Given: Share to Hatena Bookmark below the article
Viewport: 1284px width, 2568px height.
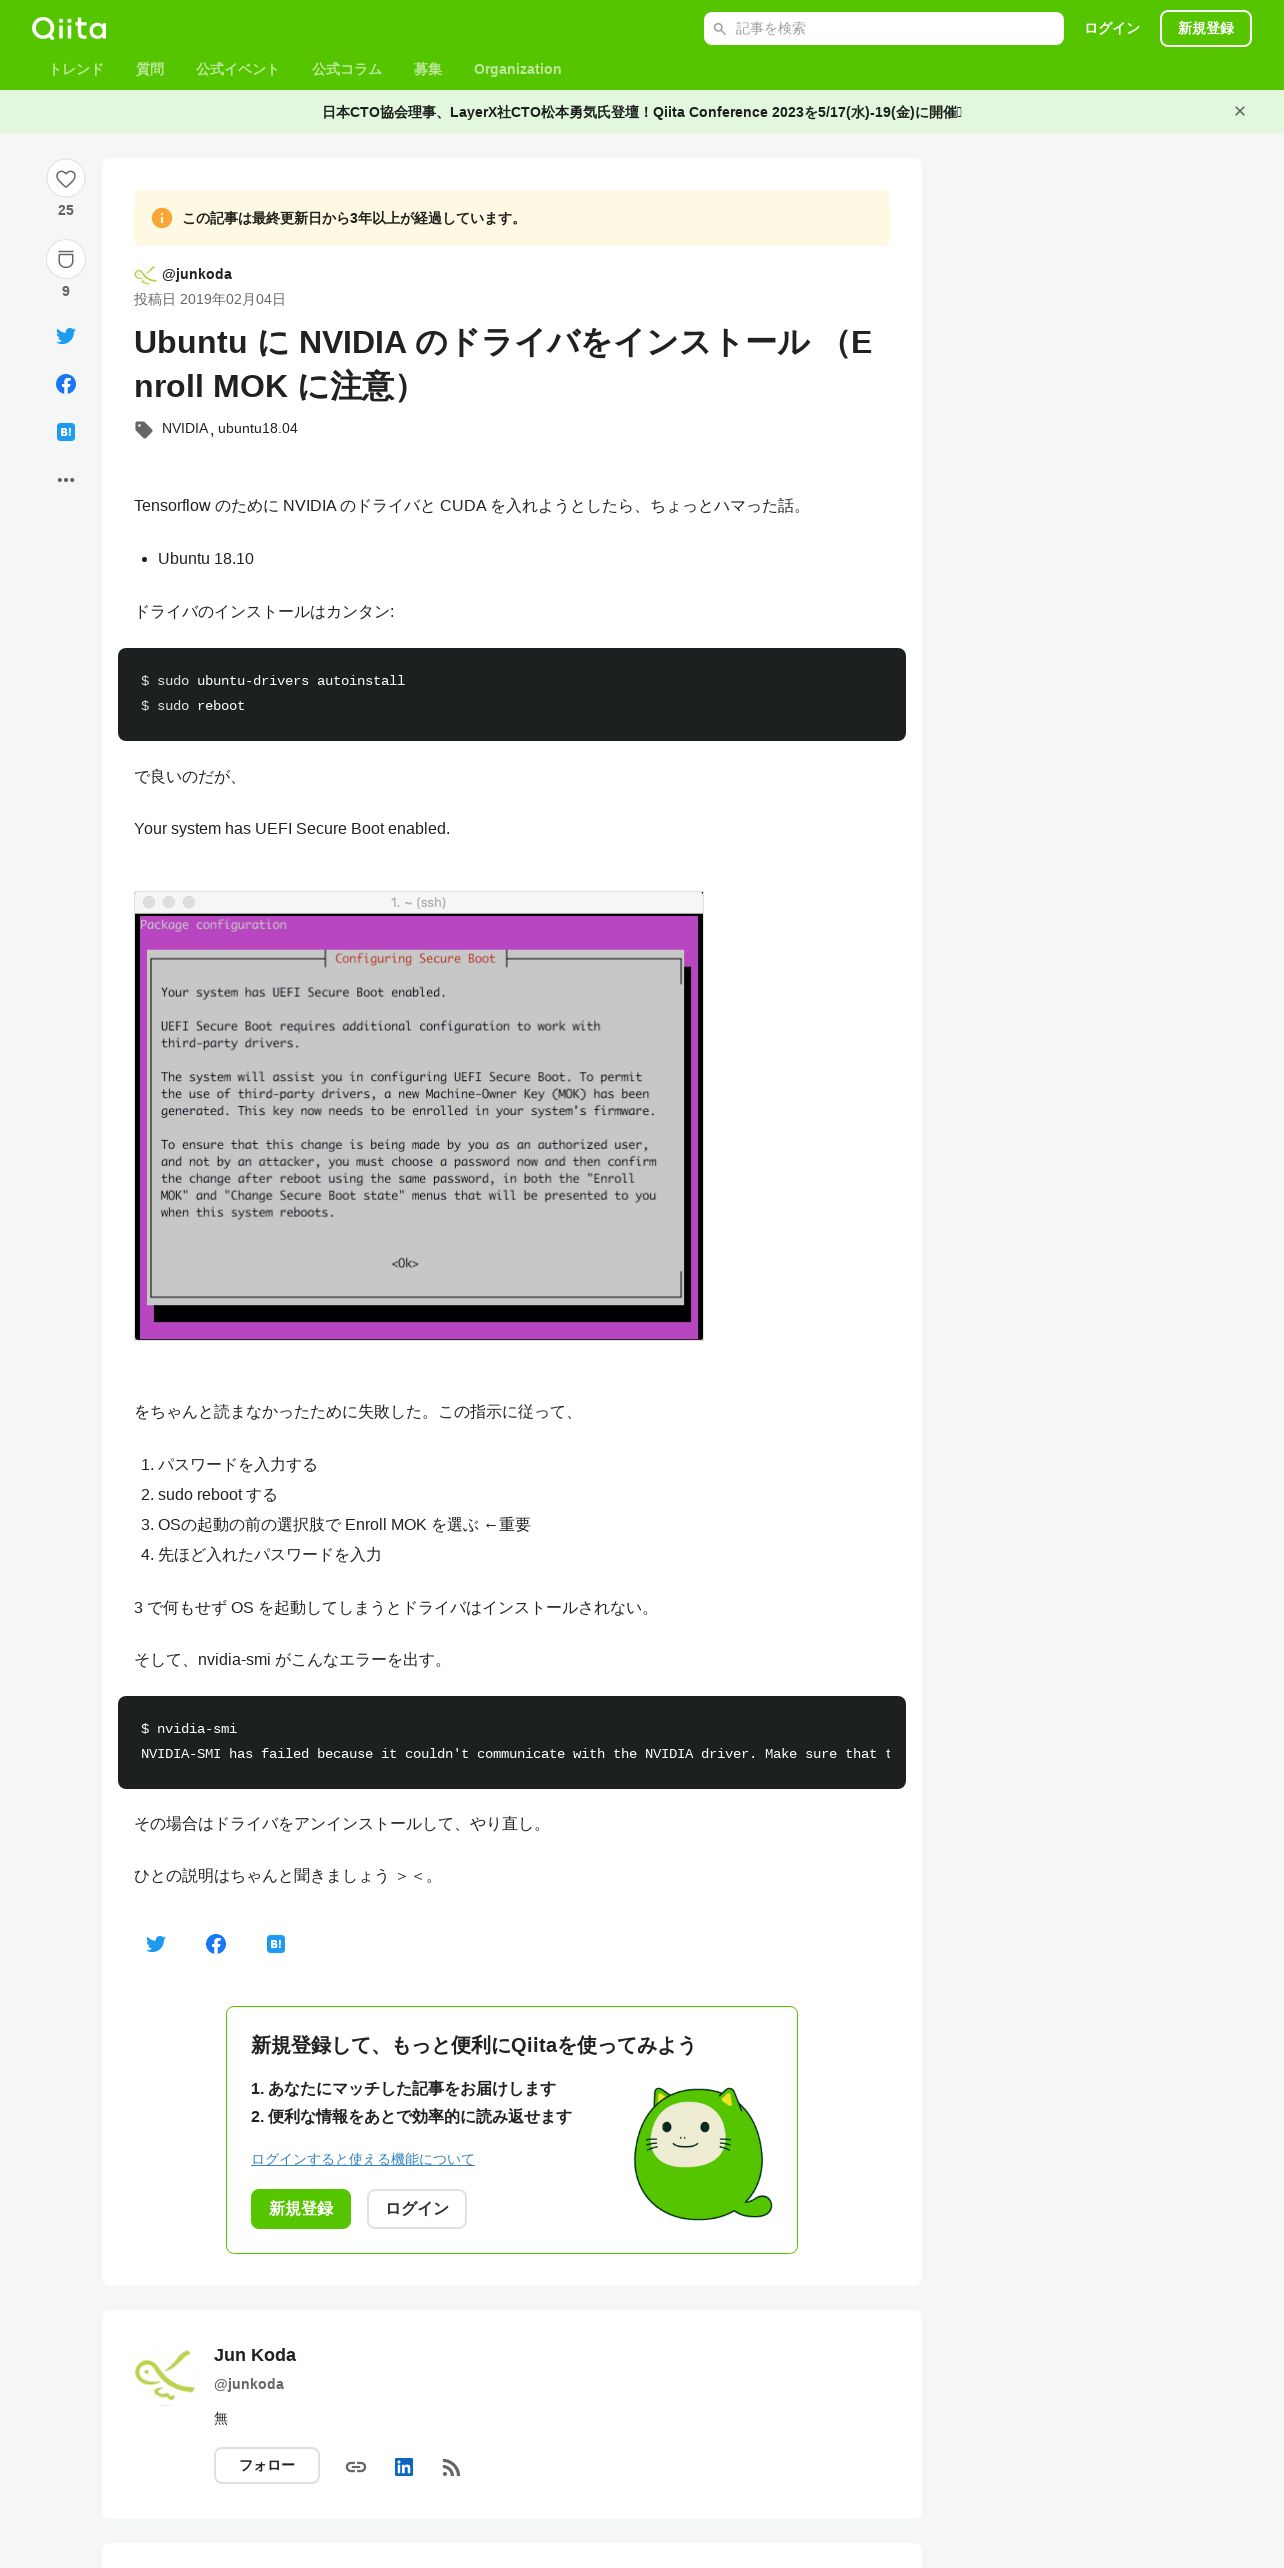Looking at the screenshot, I should [276, 1944].
